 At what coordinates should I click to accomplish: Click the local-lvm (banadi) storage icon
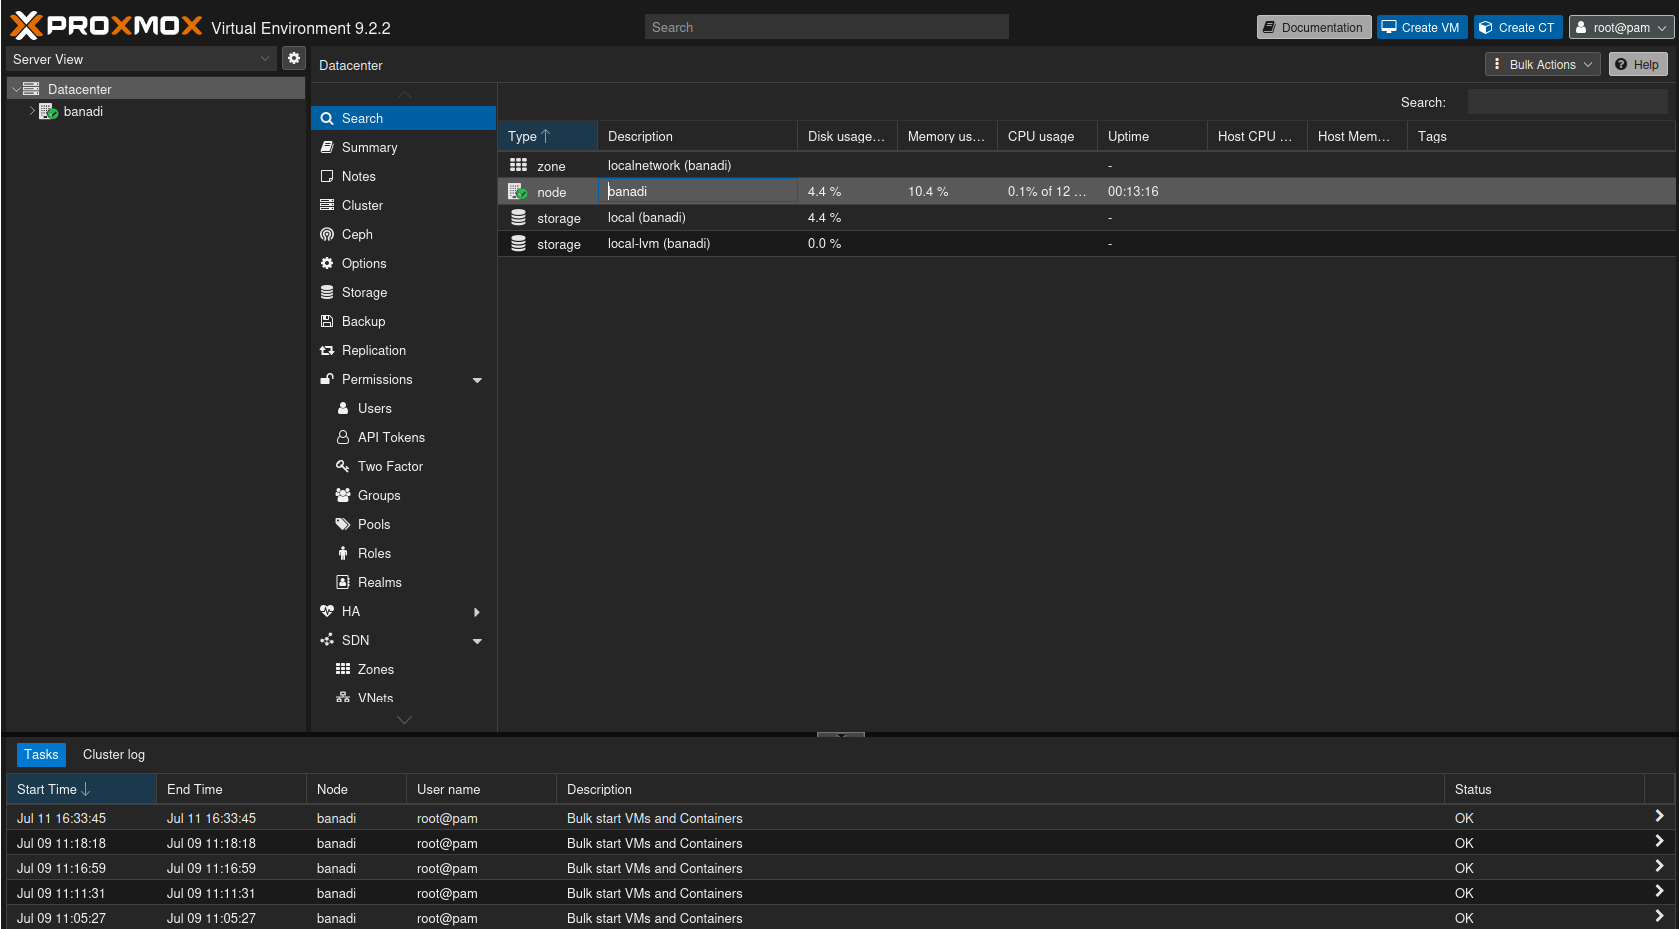[x=518, y=243]
